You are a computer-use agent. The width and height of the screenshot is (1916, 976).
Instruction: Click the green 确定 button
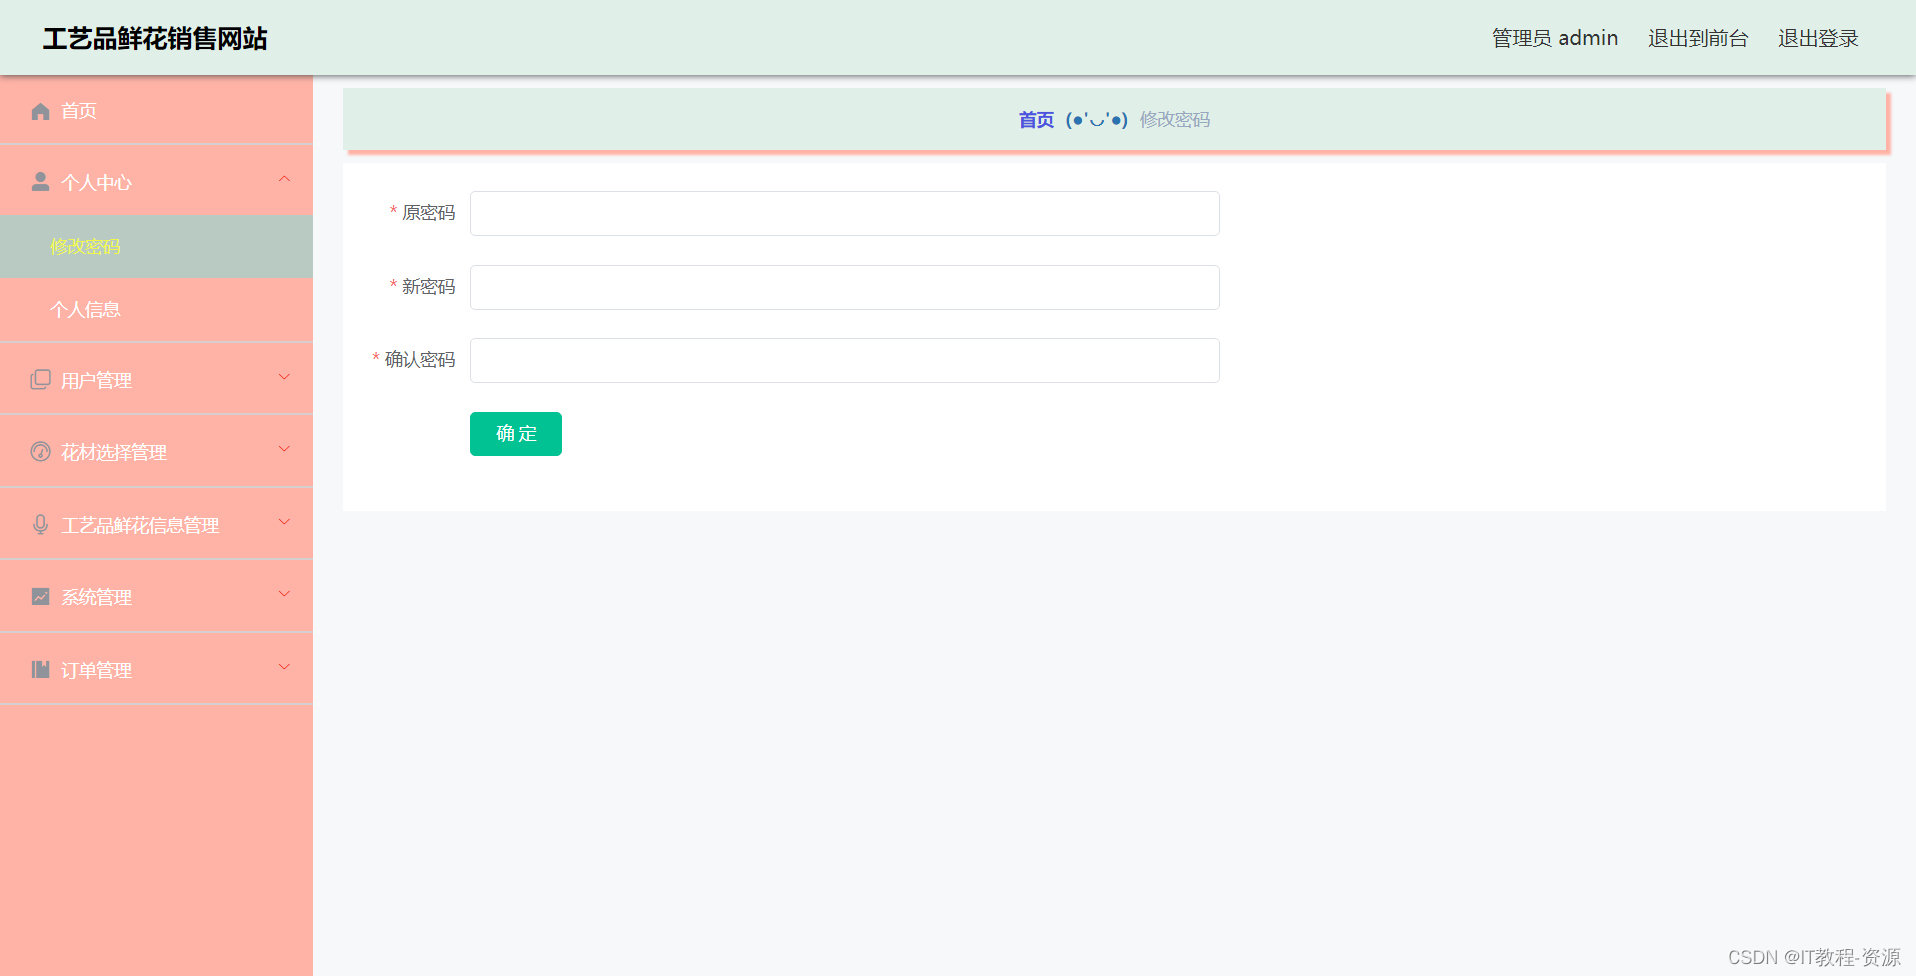[x=516, y=434]
